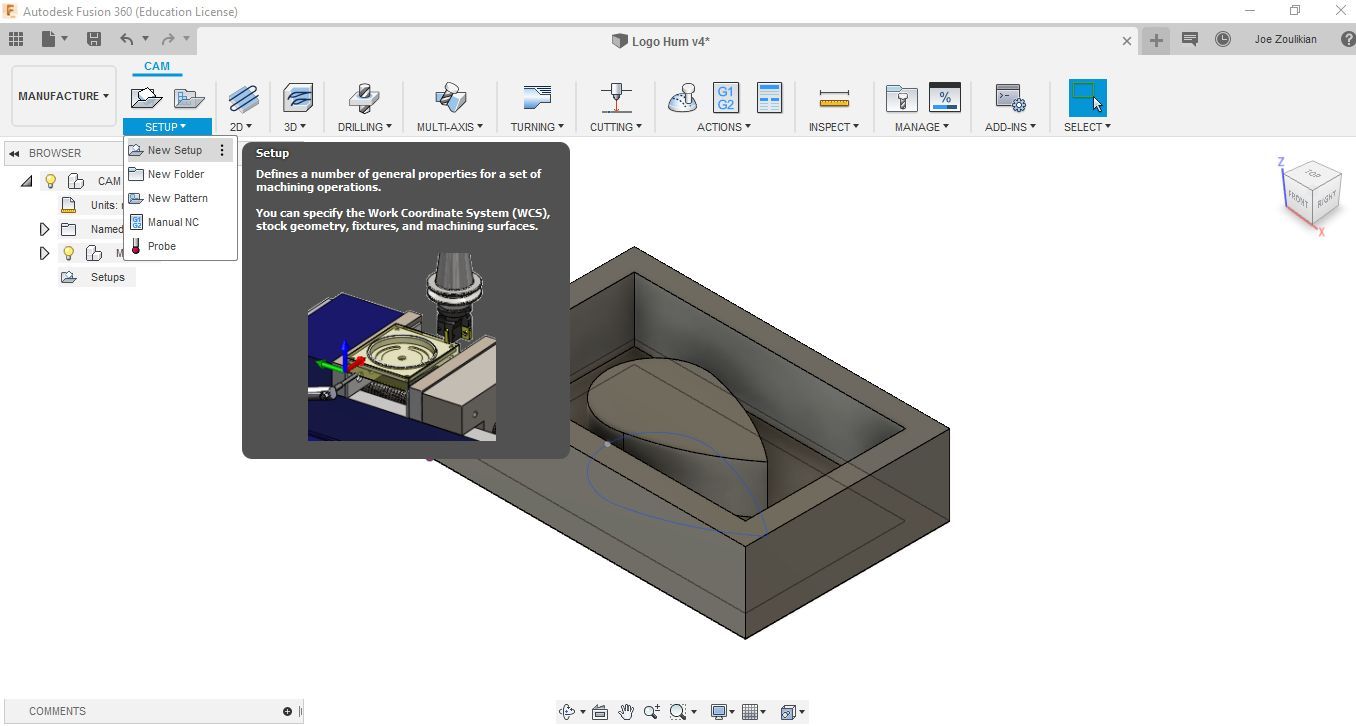Screen dimensions: 1356x726
Task: Click the 2D milling toolpath icon
Action: click(243, 98)
